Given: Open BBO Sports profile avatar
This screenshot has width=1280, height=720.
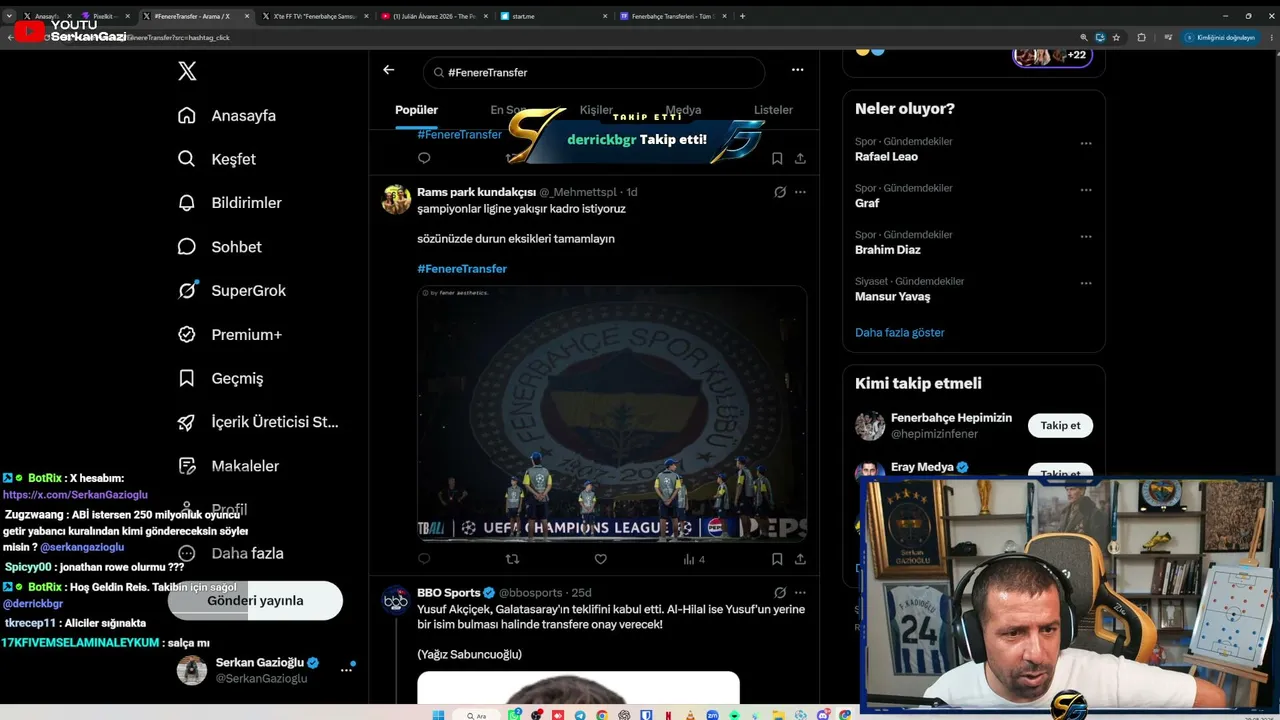Looking at the screenshot, I should tap(396, 600).
